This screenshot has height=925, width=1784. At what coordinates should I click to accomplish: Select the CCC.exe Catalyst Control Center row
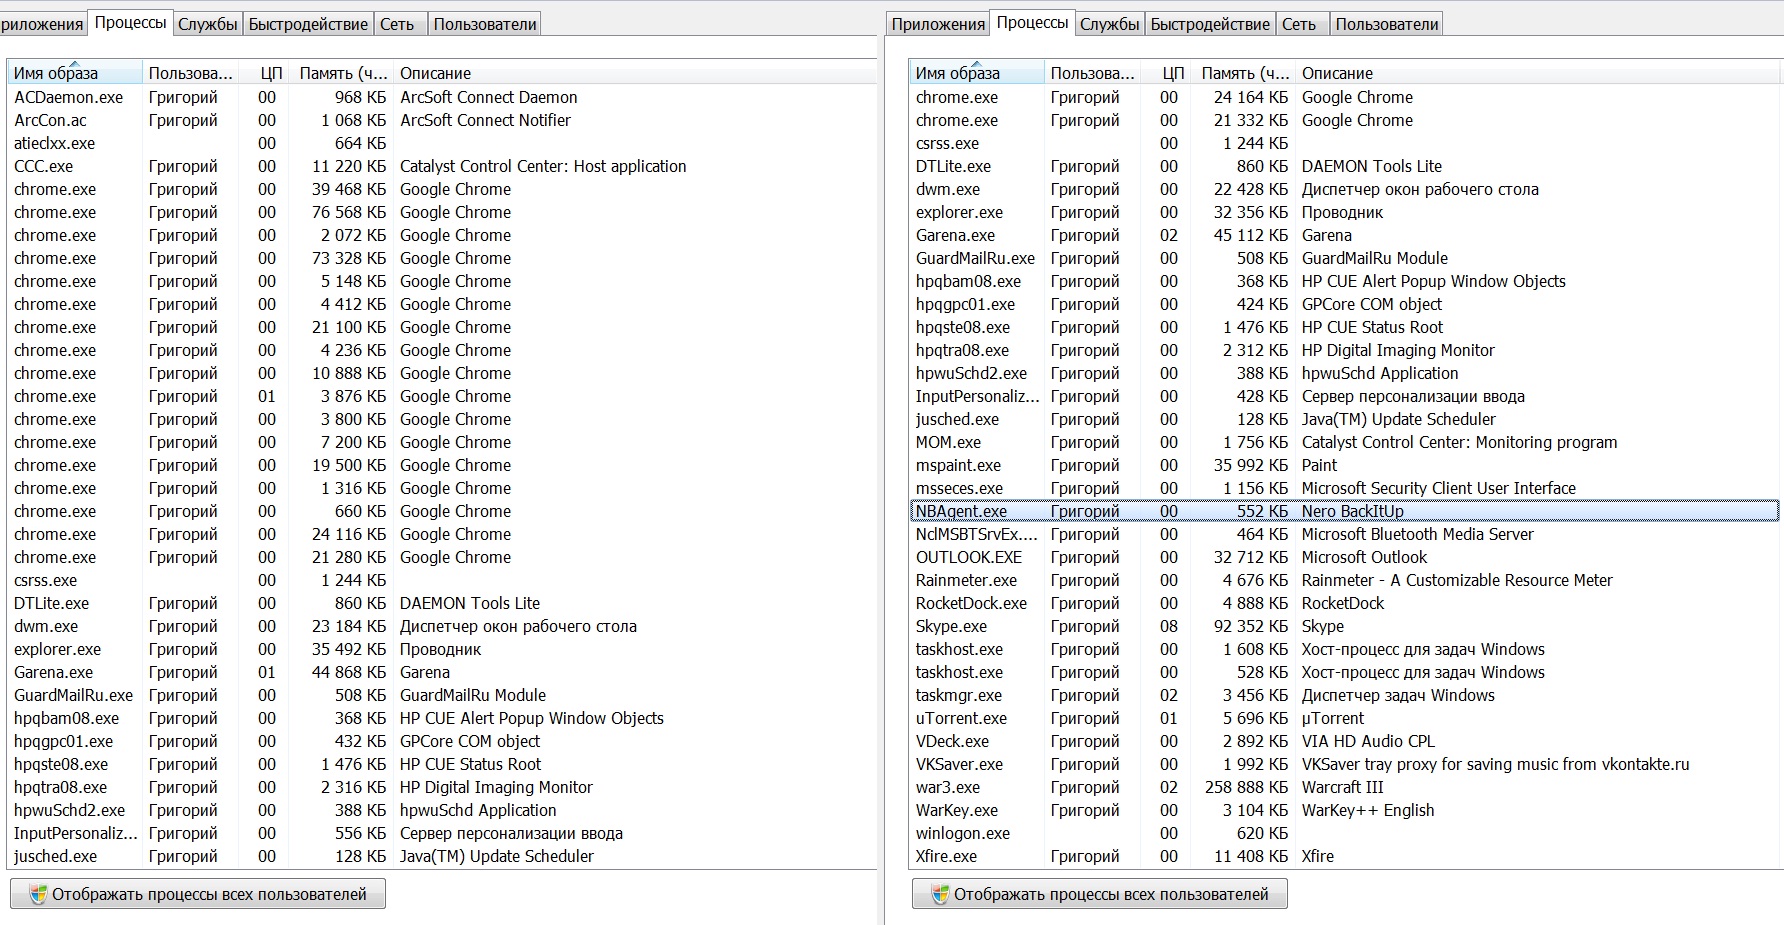43,166
